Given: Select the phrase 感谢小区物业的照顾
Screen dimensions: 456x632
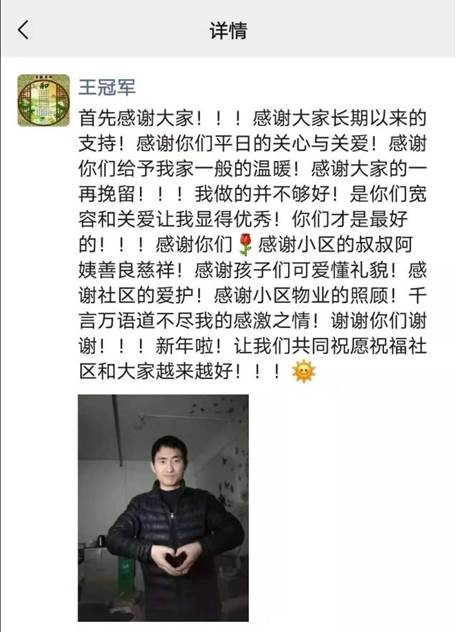Looking at the screenshot, I should click(x=301, y=295).
